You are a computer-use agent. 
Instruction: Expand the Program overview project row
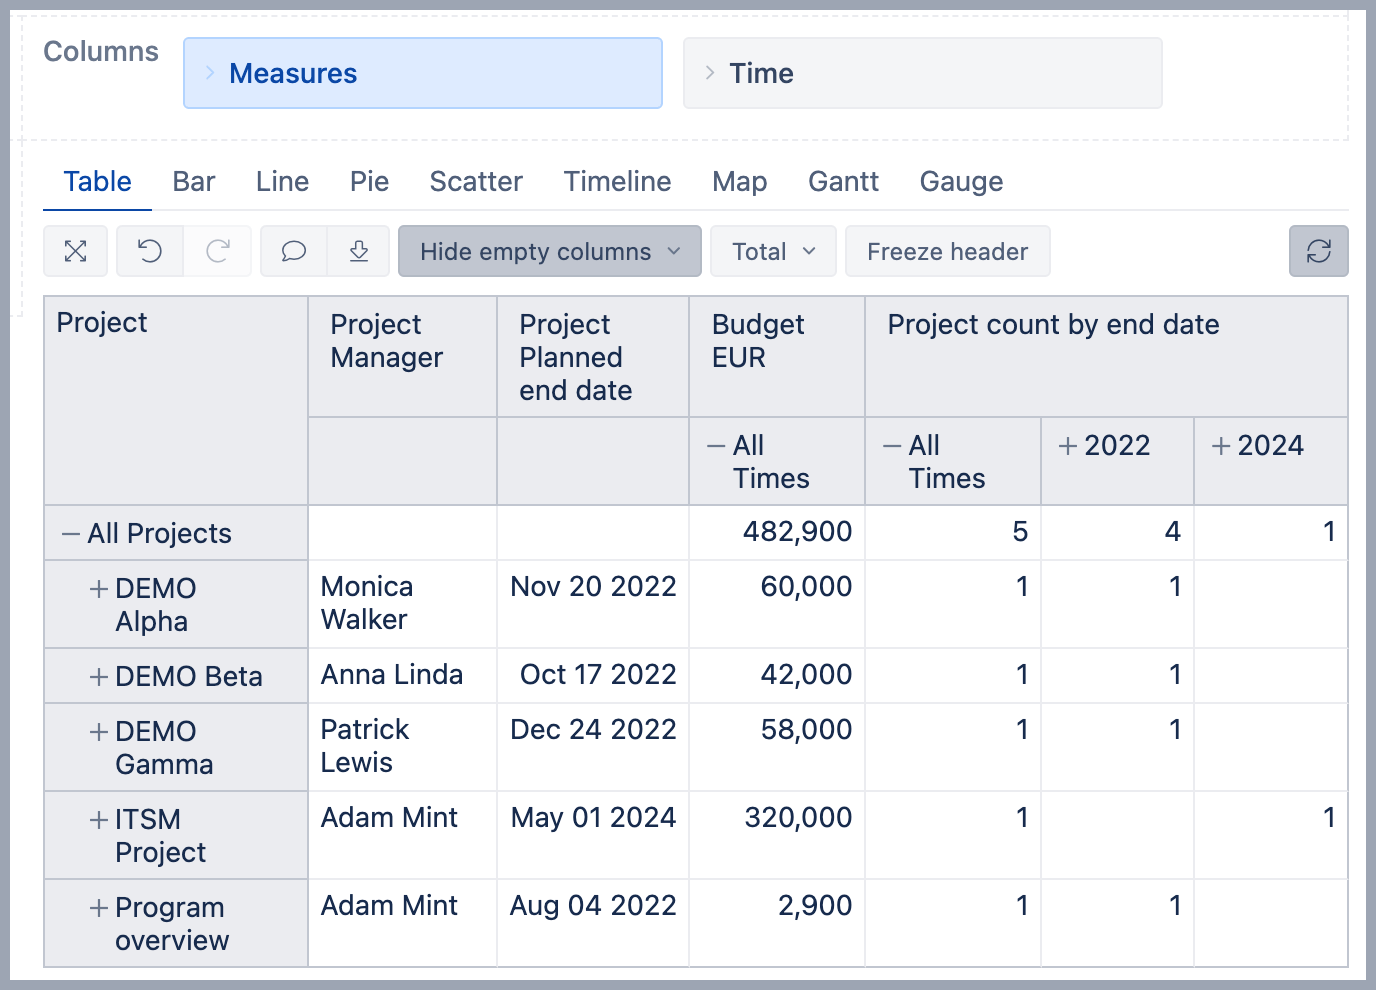tap(99, 908)
